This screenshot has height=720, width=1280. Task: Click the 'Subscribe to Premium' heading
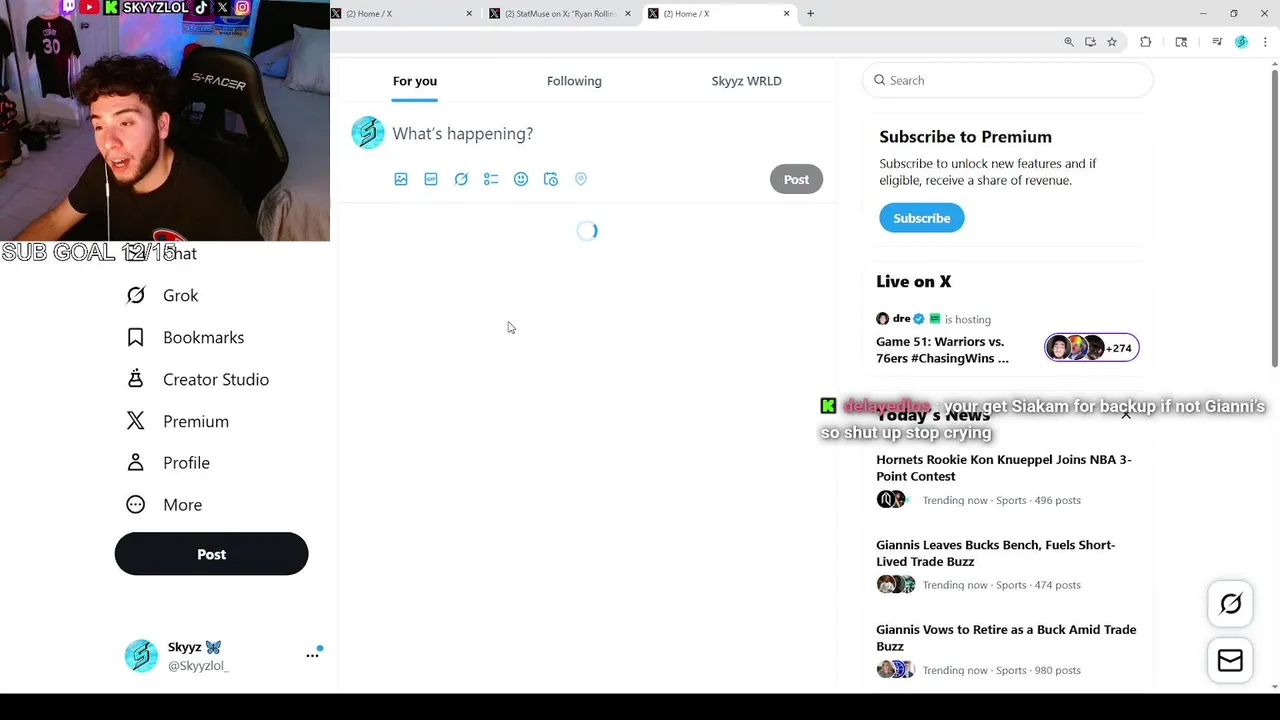click(965, 137)
